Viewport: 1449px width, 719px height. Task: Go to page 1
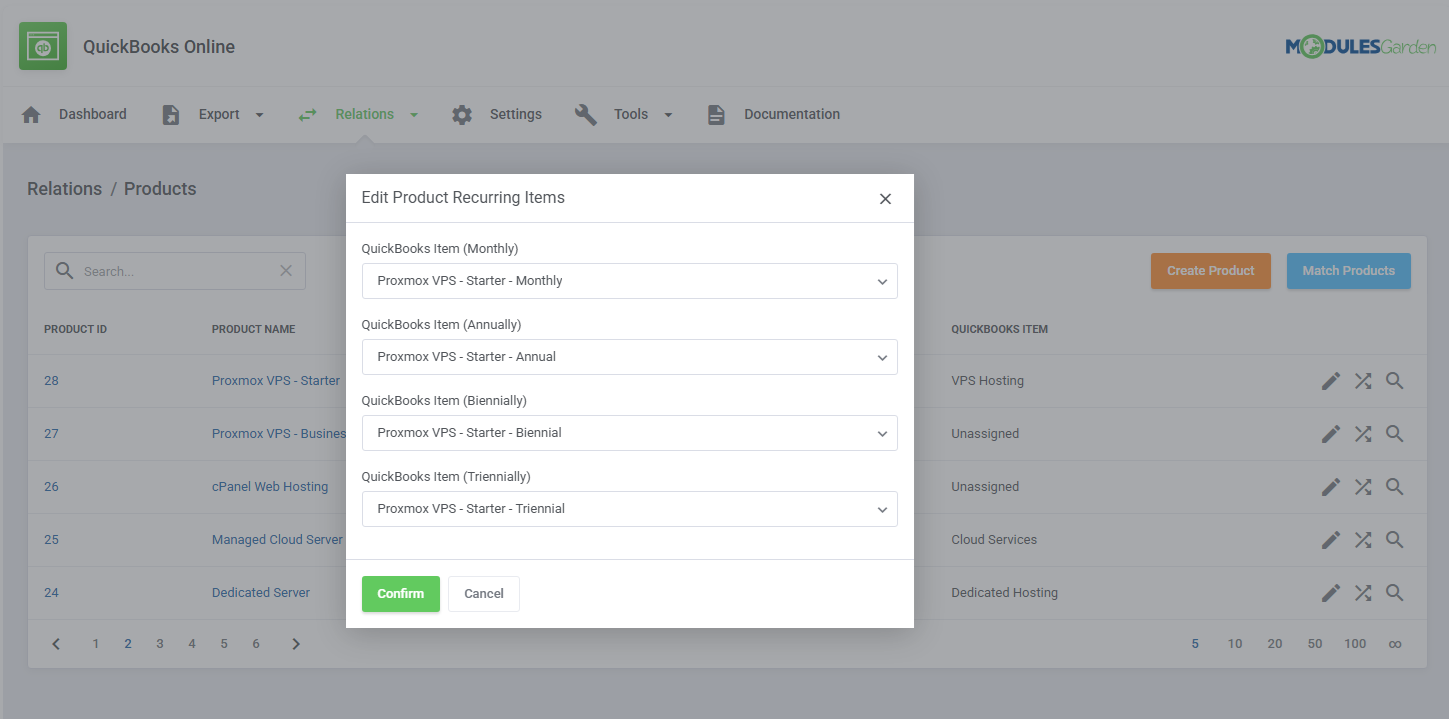(x=96, y=644)
